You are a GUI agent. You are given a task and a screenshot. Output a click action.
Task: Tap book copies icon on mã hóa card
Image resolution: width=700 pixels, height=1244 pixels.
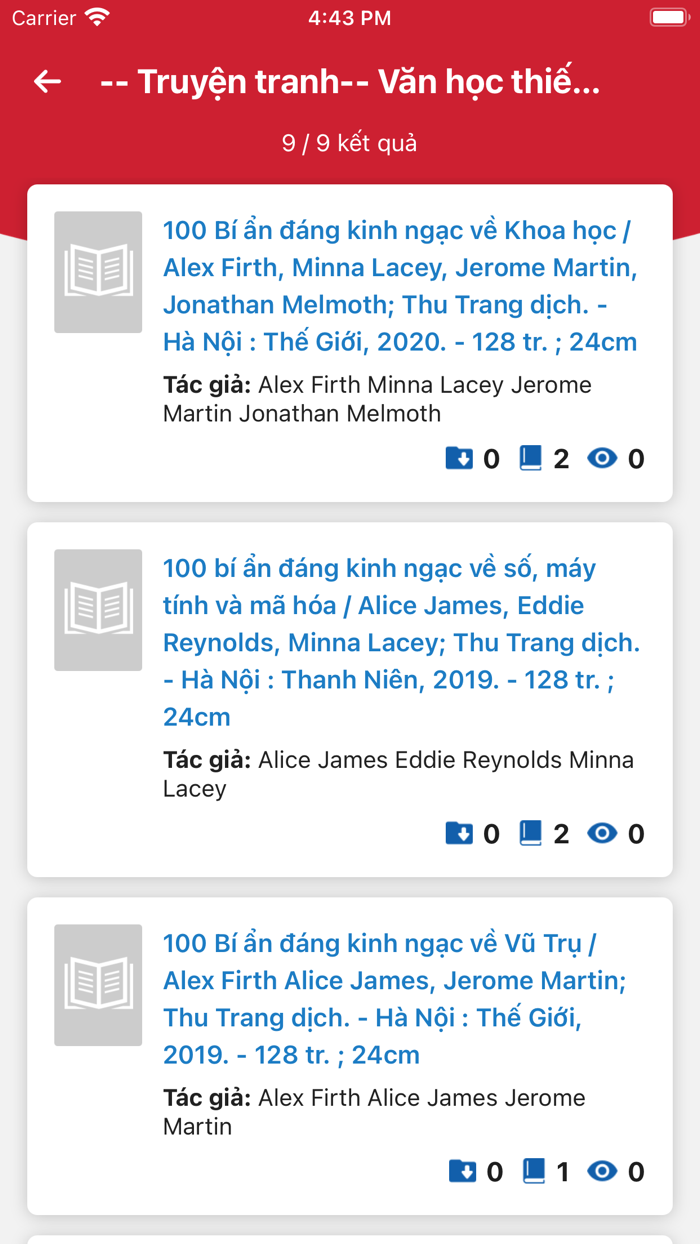coord(531,833)
